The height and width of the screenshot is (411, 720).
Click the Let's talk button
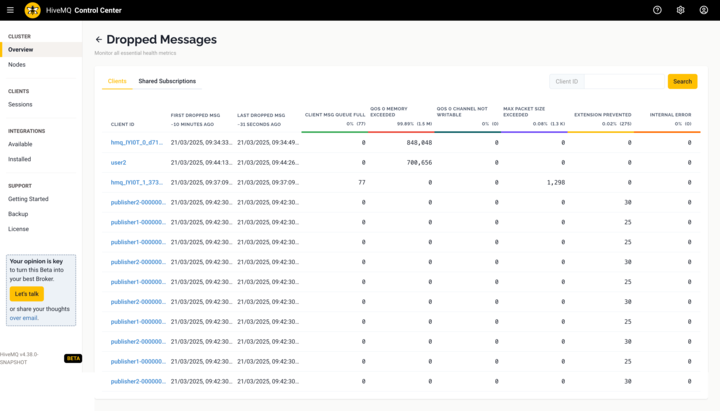tap(27, 294)
